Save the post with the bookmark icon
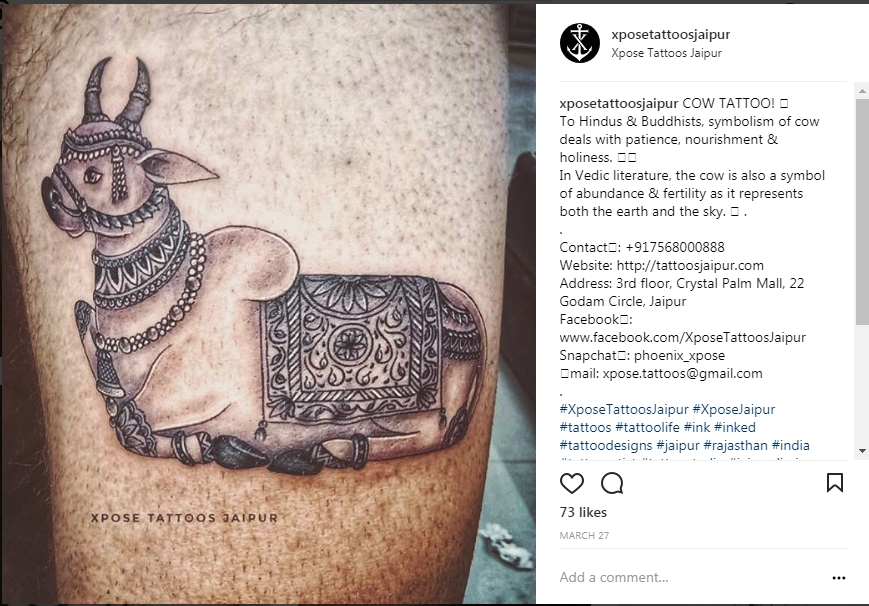 click(835, 483)
